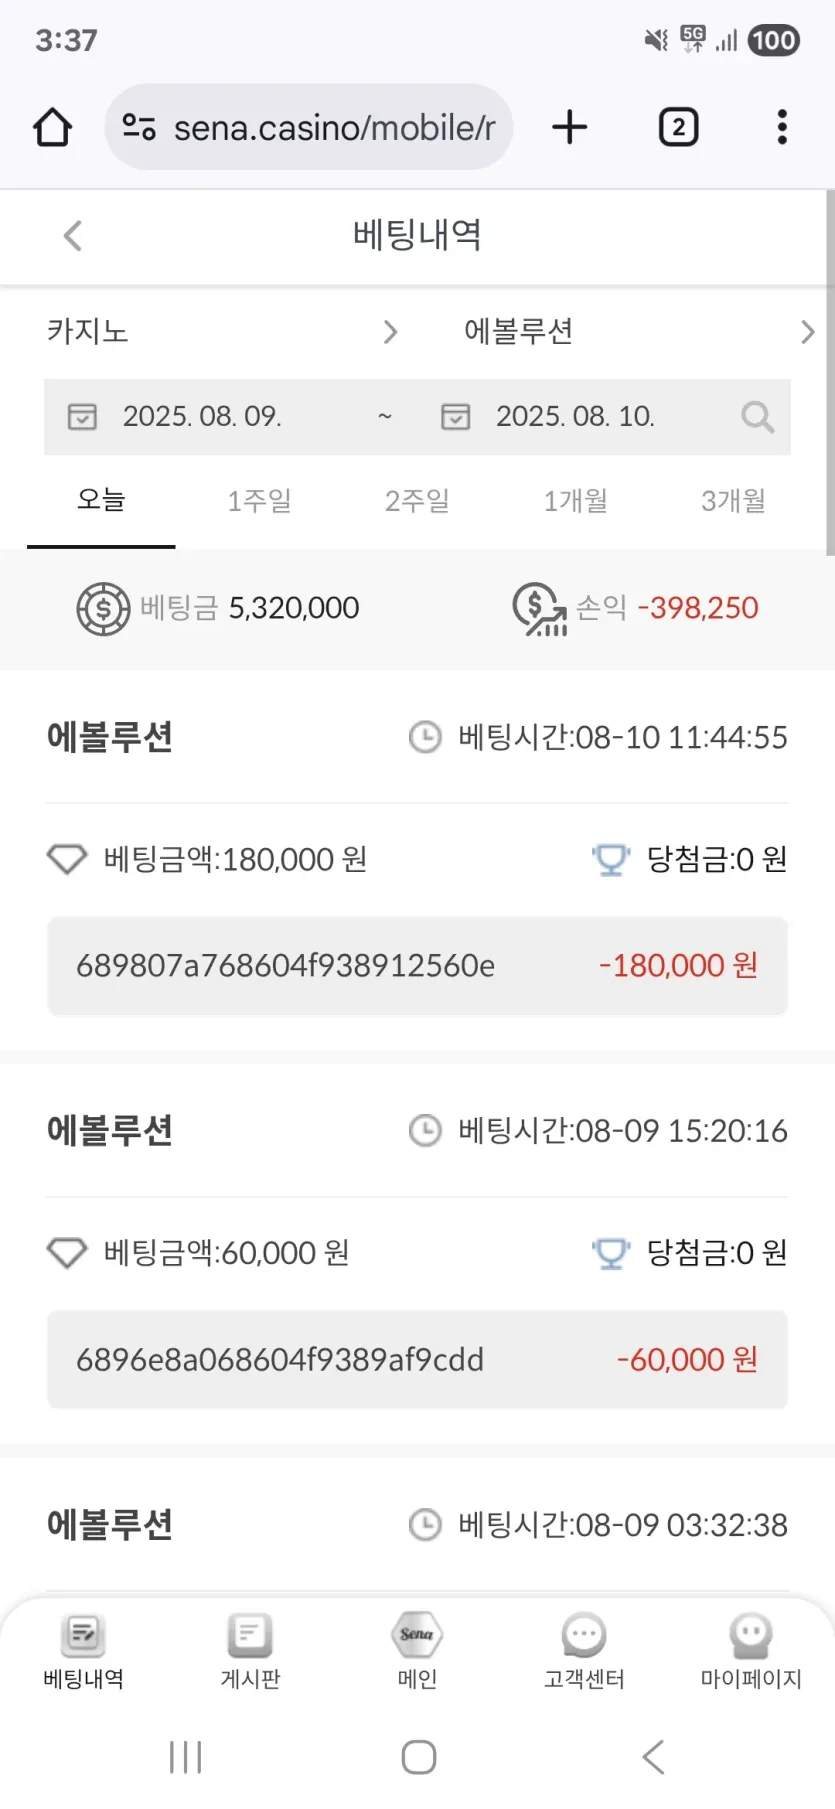The width and height of the screenshot is (835, 1809).
Task: Go back using the page header arrow
Action: click(x=72, y=236)
